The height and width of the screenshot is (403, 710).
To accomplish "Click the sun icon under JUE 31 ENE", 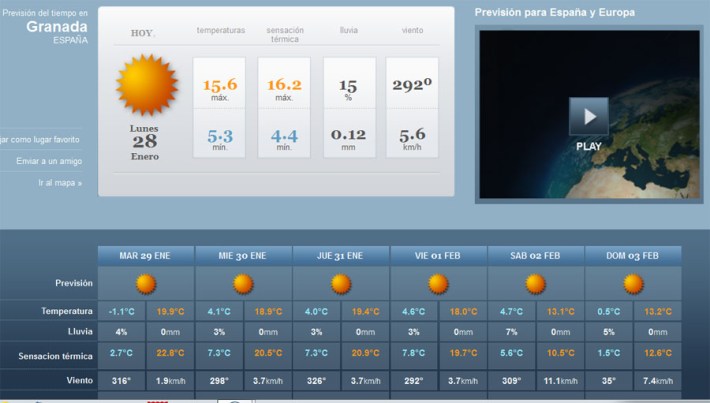I will point(341,284).
